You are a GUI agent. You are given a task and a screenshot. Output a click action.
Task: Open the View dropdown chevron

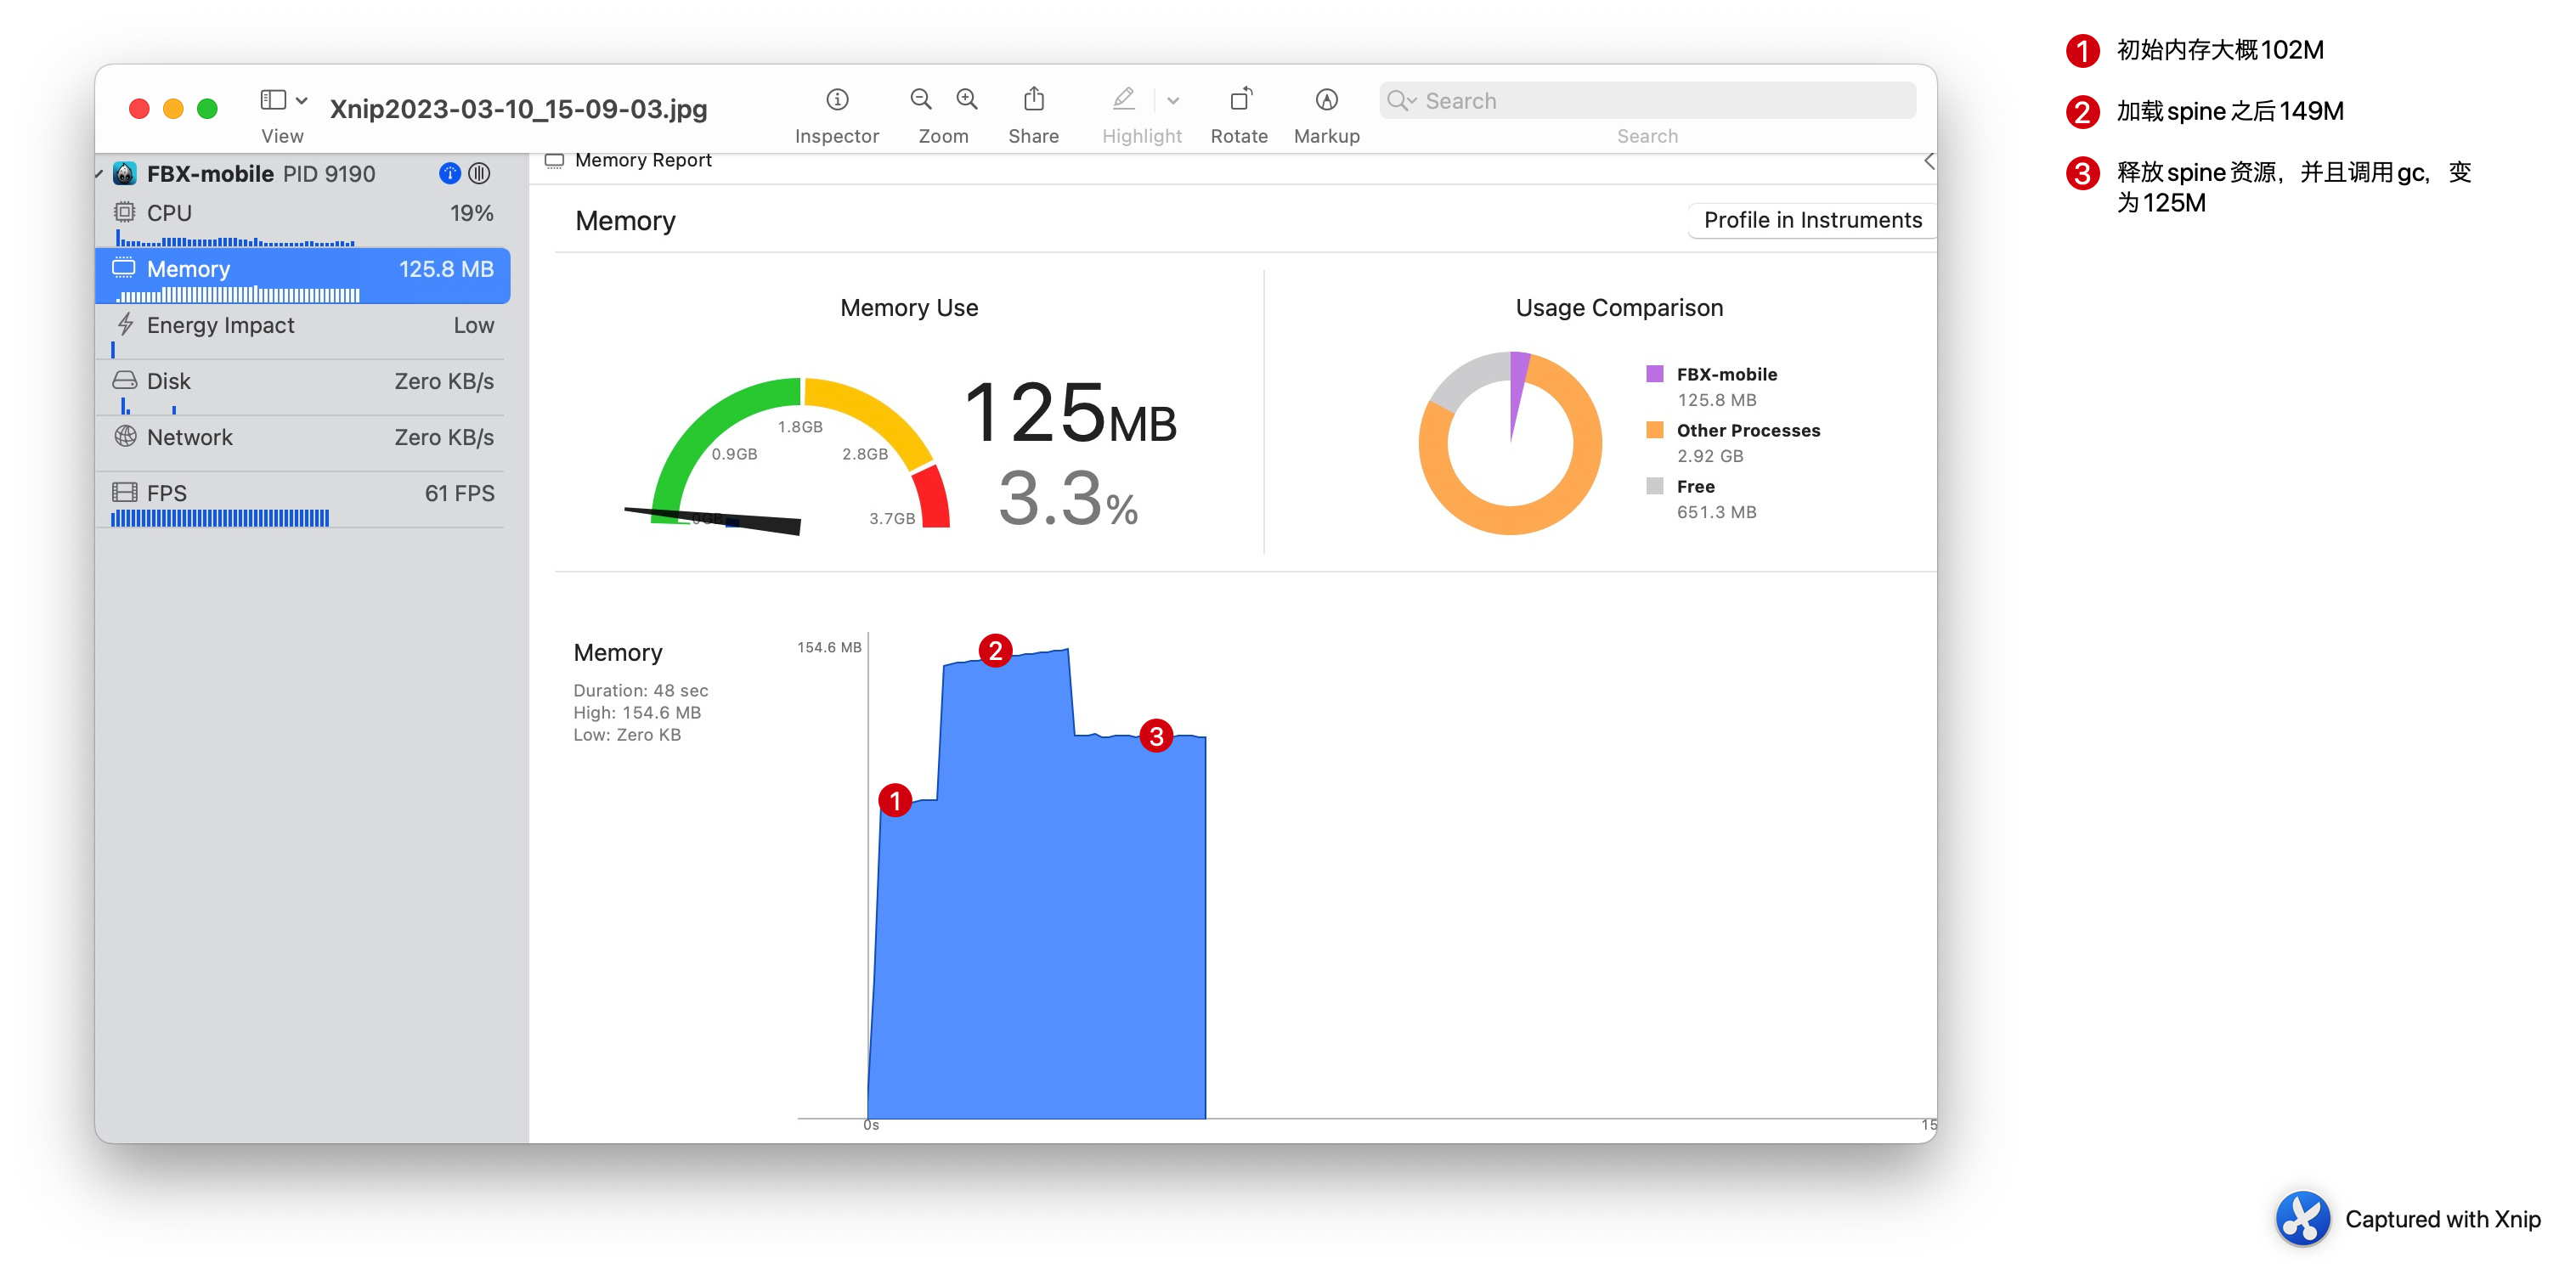pyautogui.click(x=302, y=99)
